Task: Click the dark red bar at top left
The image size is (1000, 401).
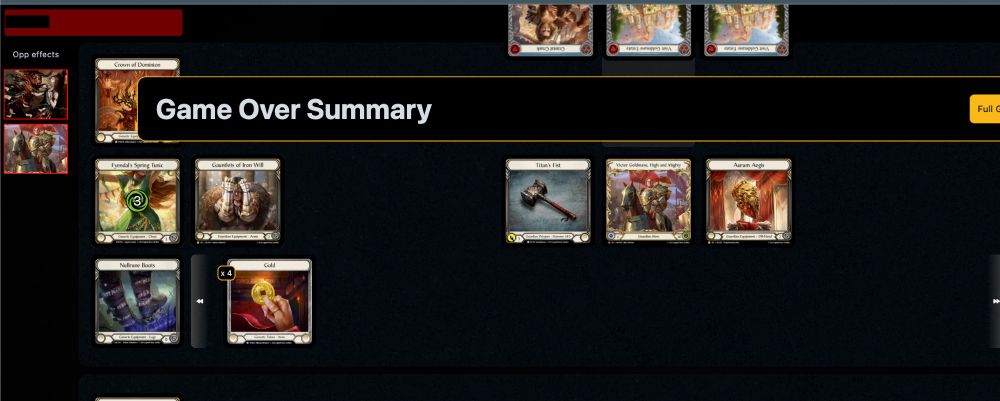Action: click(93, 22)
